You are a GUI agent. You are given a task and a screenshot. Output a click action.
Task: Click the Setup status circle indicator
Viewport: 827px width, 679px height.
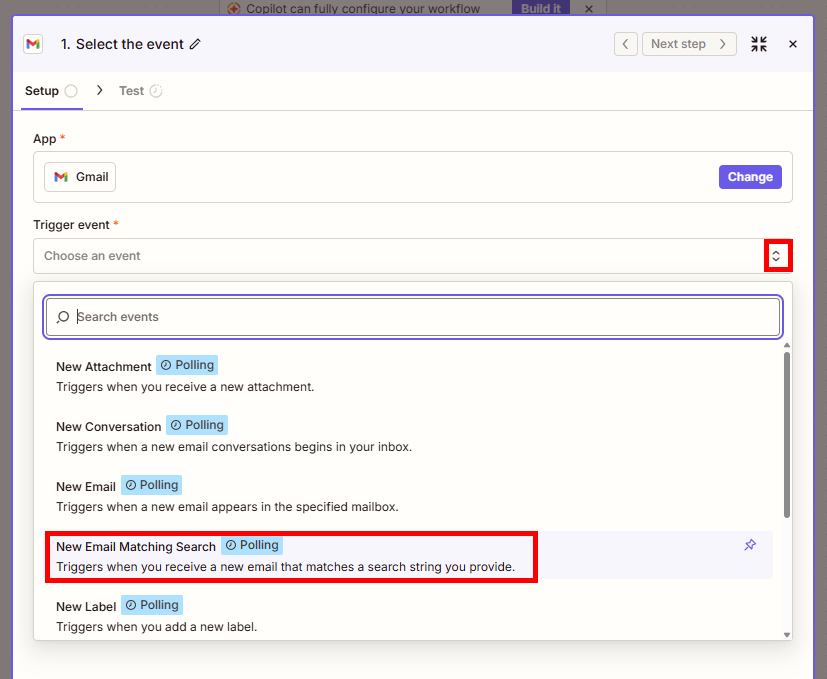[71, 91]
